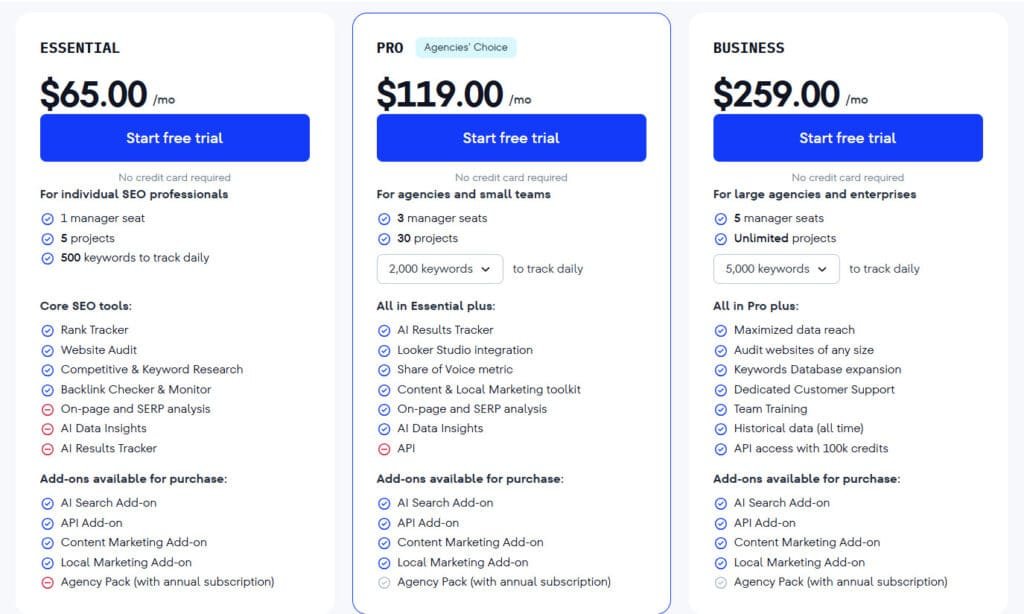
Task: Click Start free trial under Pro plan
Action: [511, 138]
